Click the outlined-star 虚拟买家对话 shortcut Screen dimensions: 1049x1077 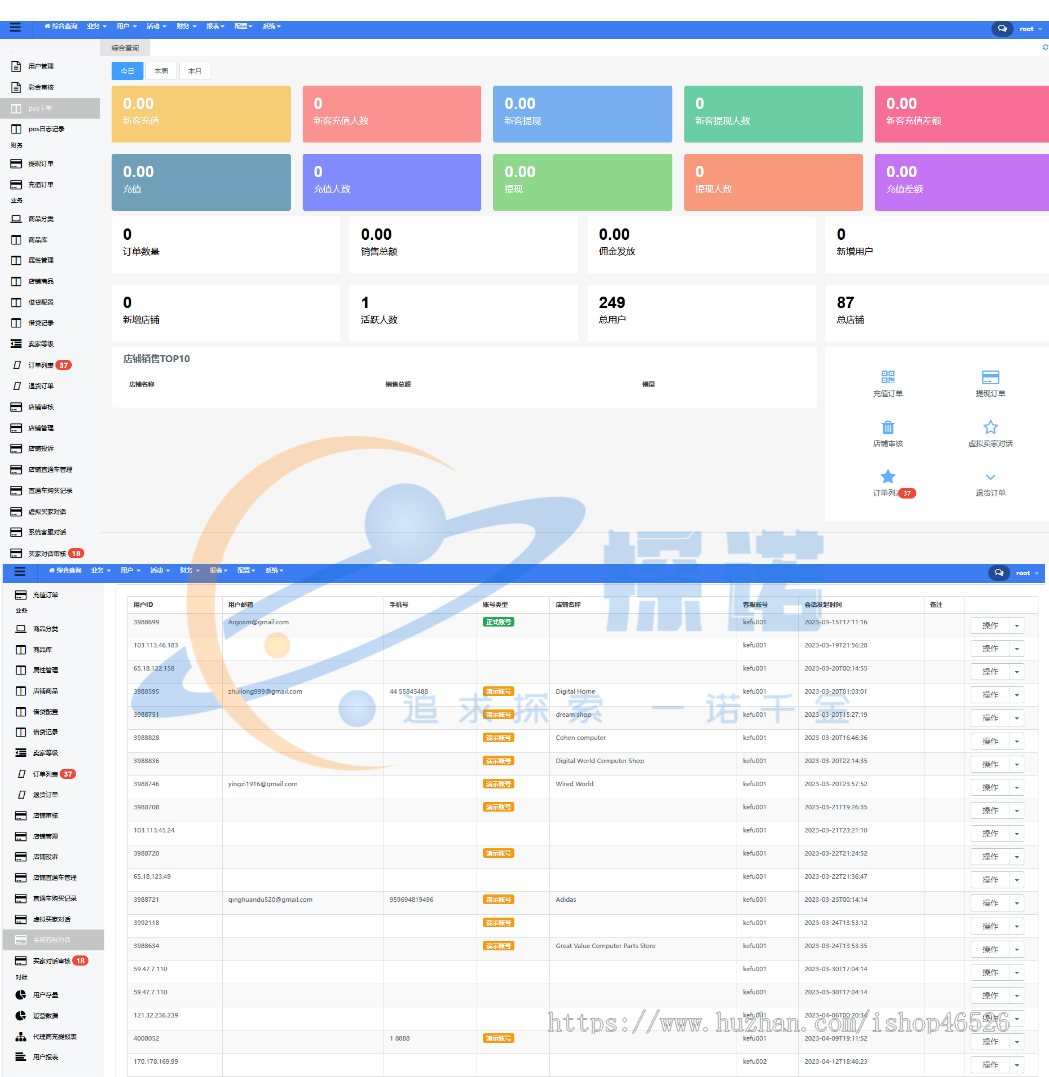coord(990,427)
